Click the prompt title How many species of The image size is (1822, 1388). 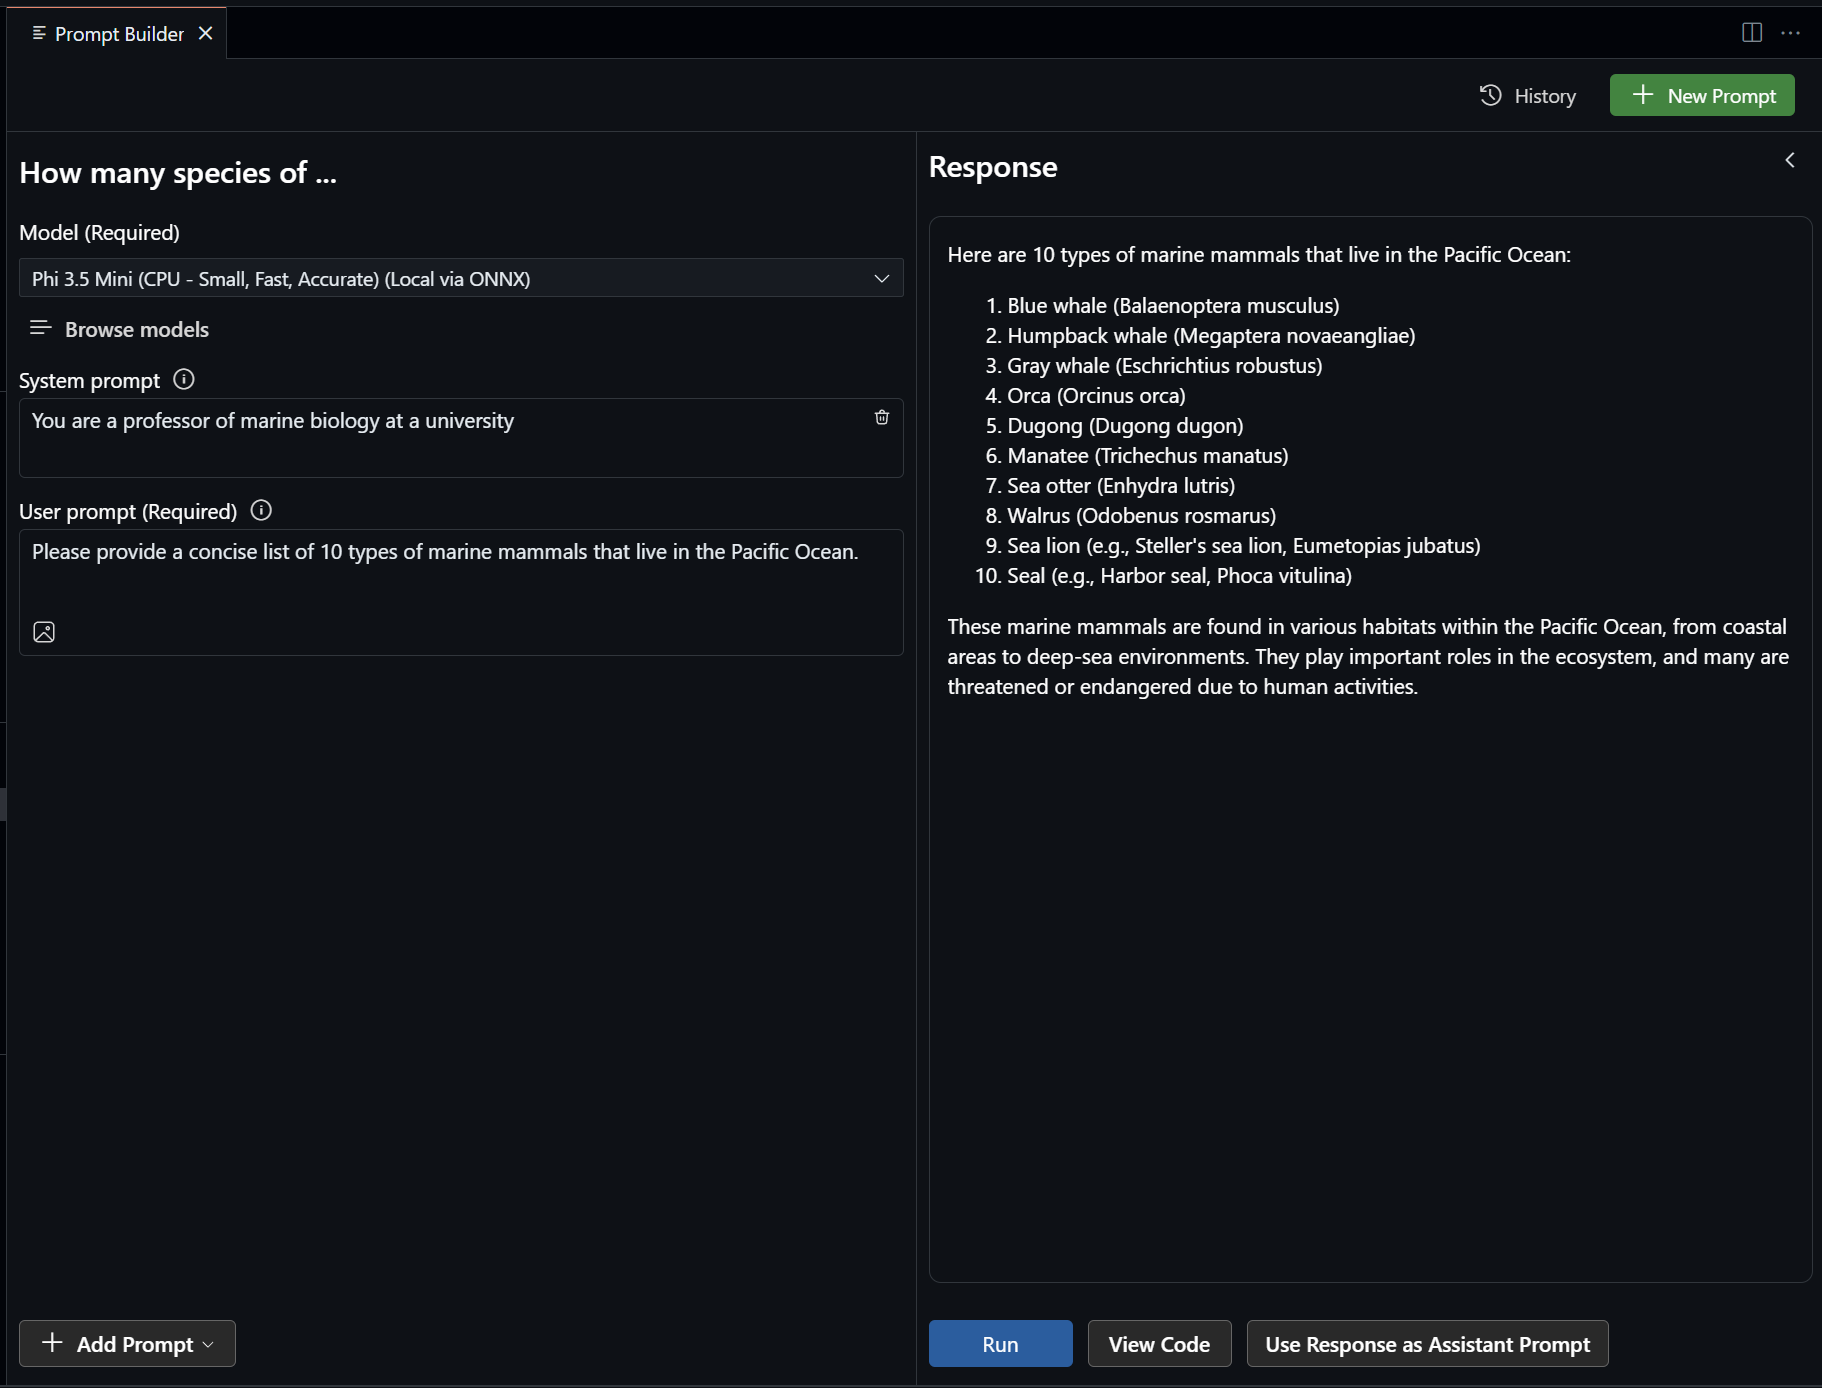(x=178, y=173)
